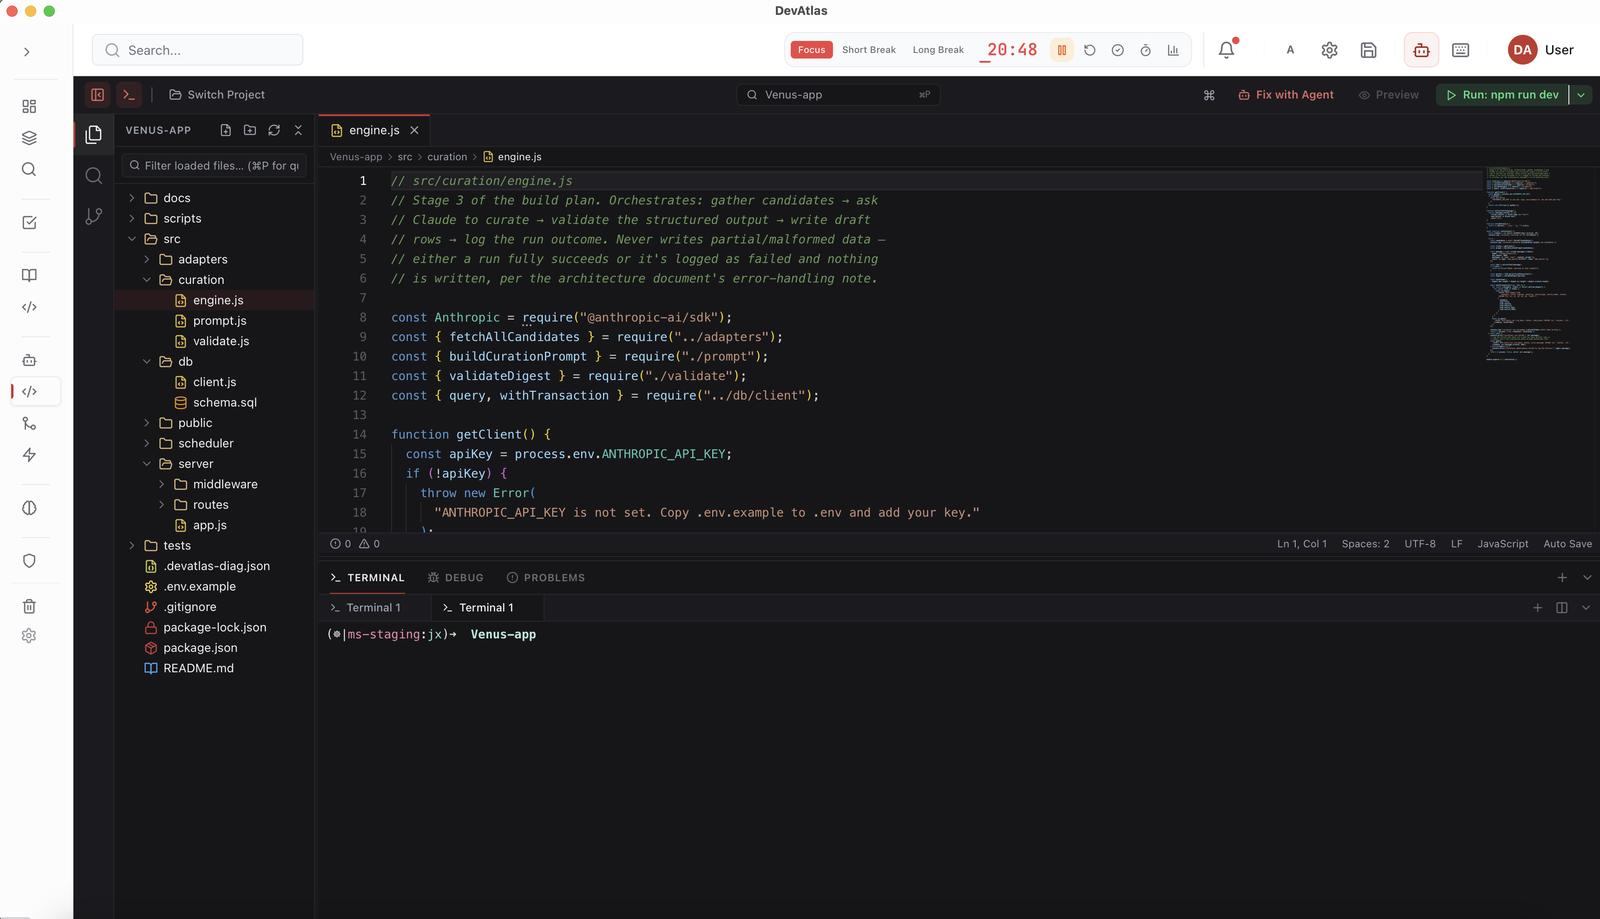
Task: Open the stacked layers icon in left sidebar
Action: pos(29,138)
